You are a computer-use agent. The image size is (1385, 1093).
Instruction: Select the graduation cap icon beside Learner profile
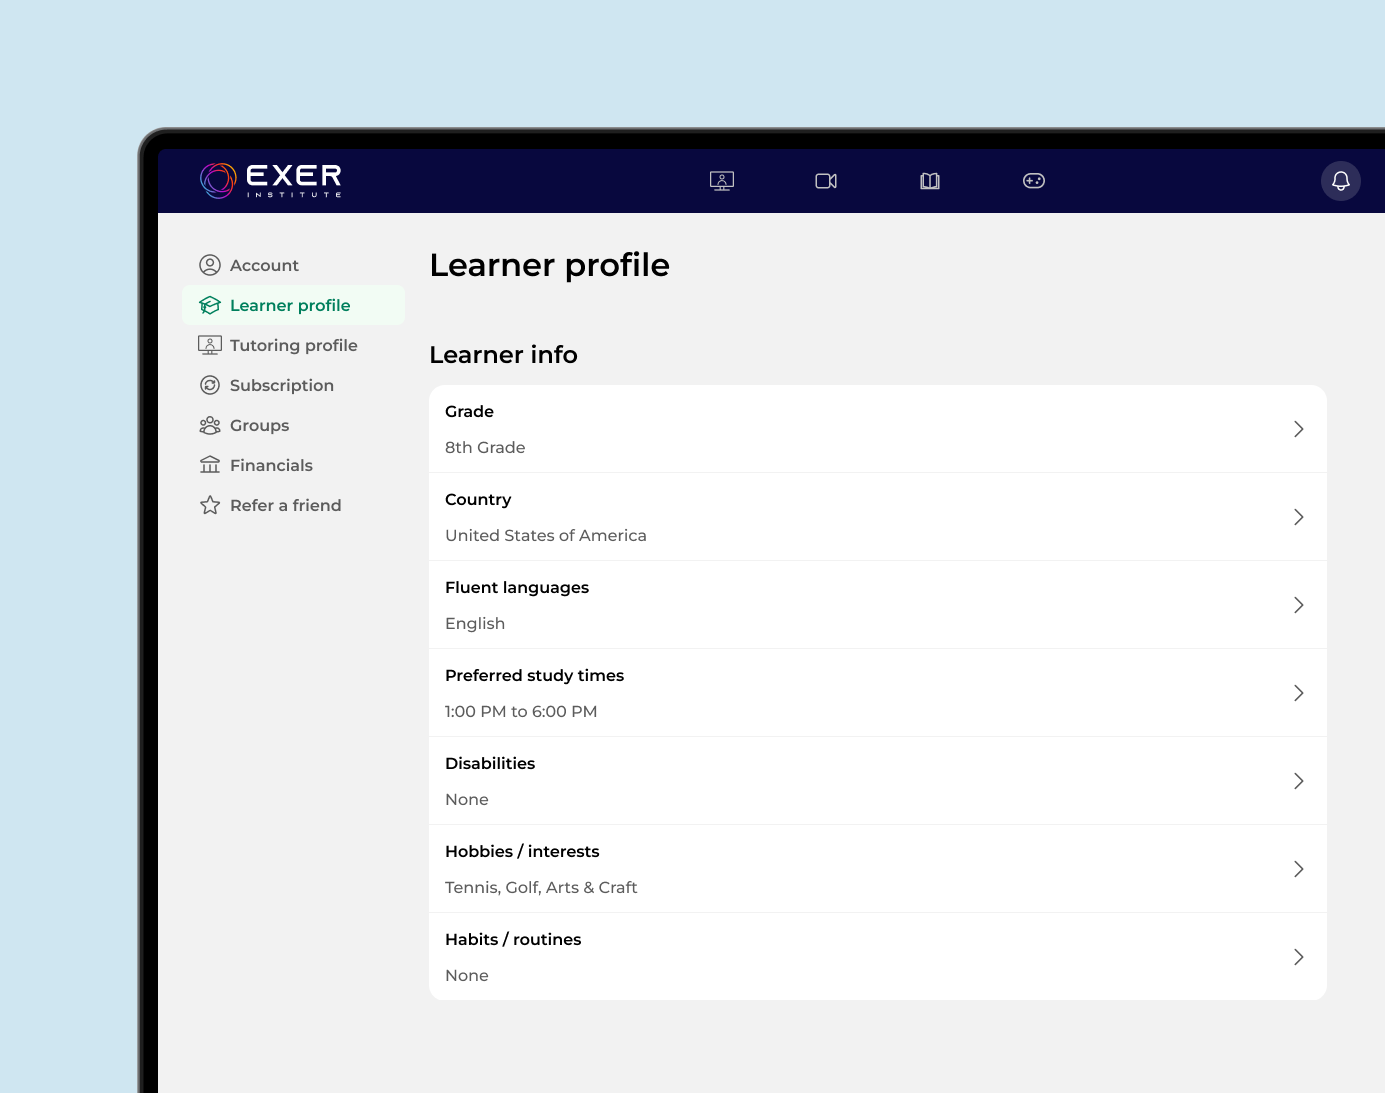coord(210,305)
